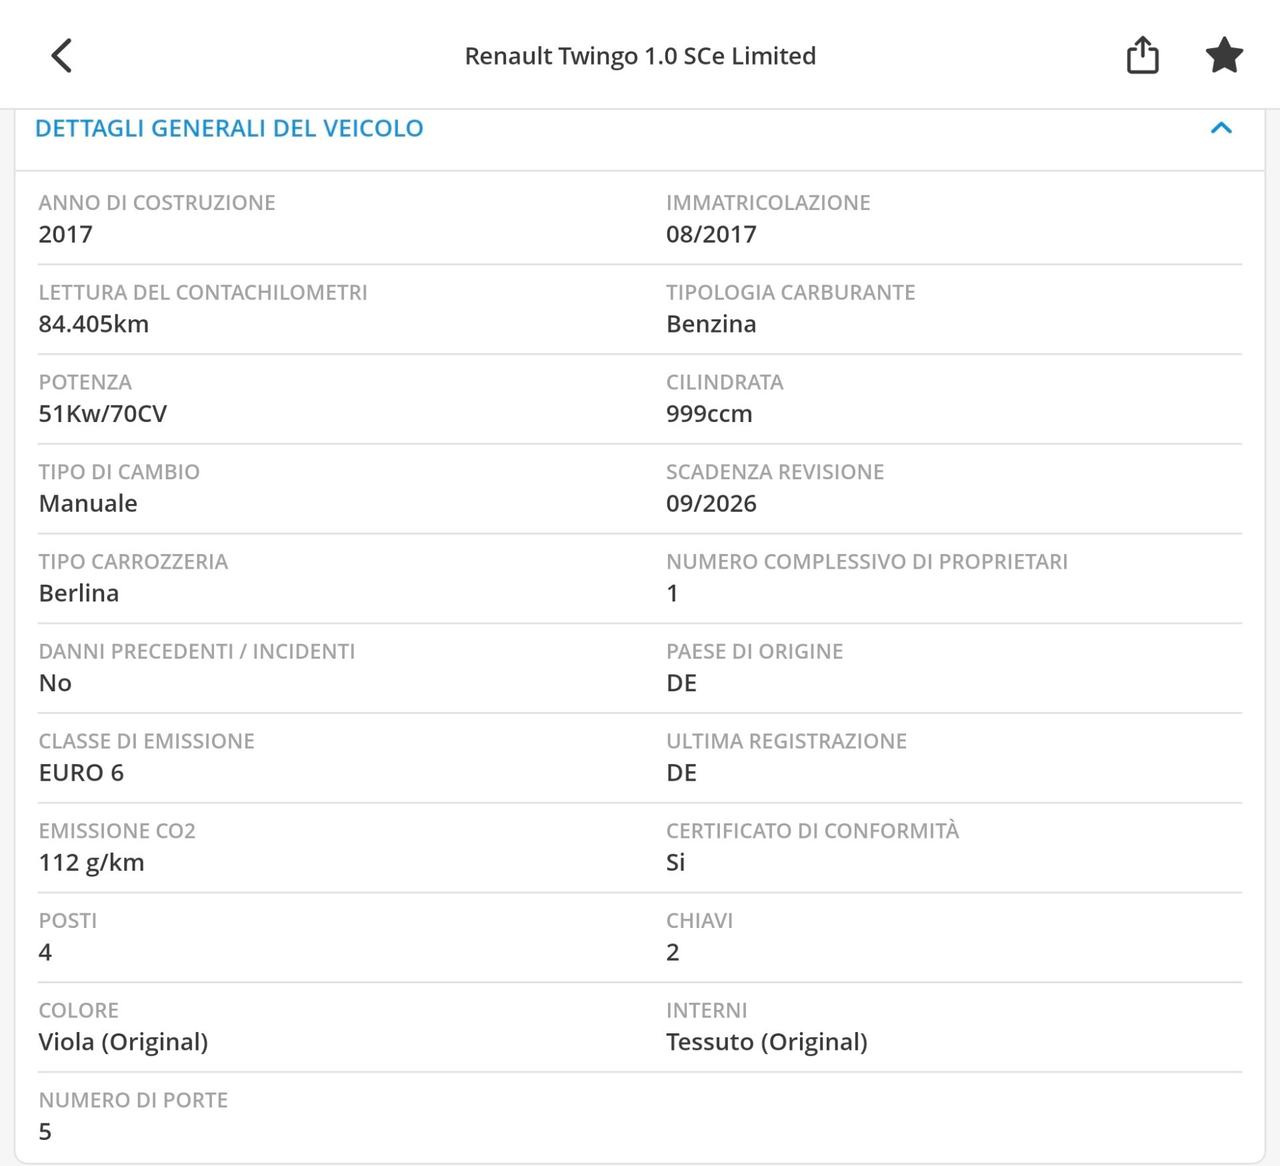Click the fuel type value Benzina

[x=711, y=324]
